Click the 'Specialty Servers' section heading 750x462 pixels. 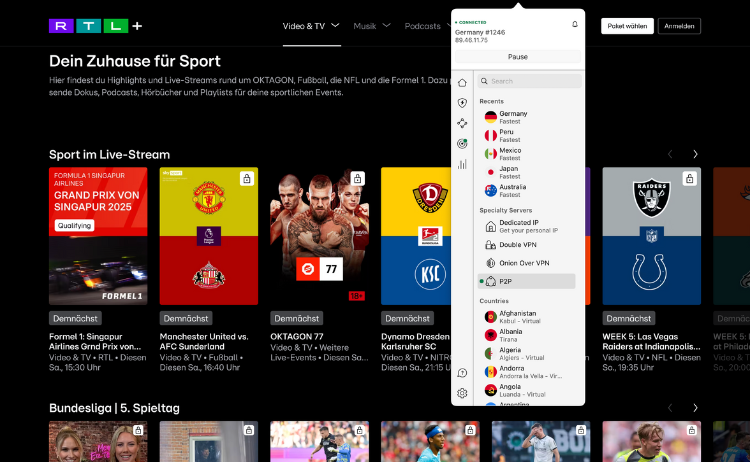click(x=506, y=210)
